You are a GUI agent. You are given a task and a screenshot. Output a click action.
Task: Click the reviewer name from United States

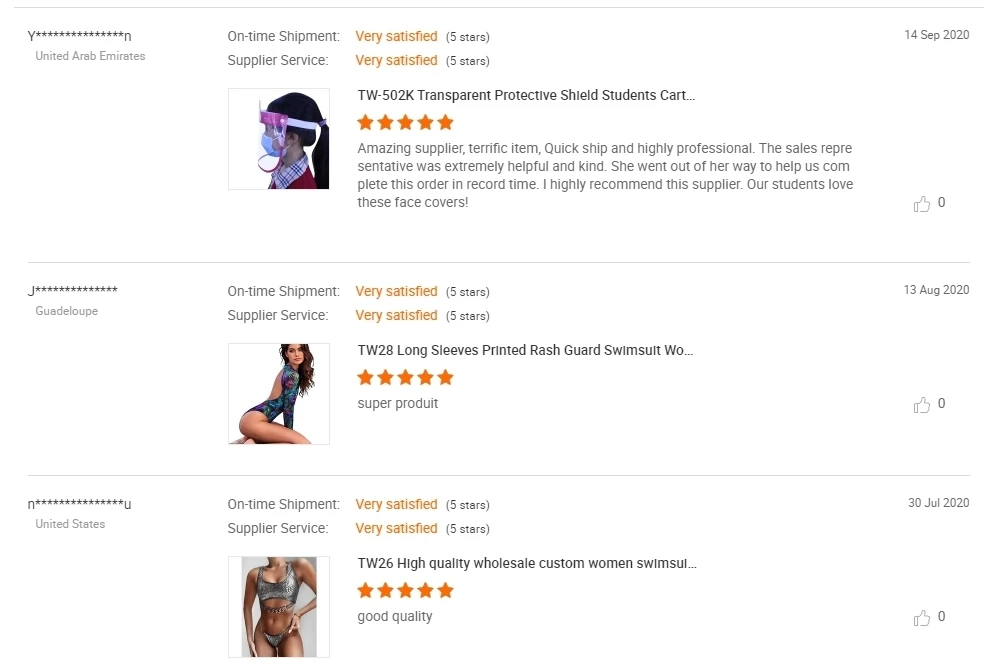(80, 504)
